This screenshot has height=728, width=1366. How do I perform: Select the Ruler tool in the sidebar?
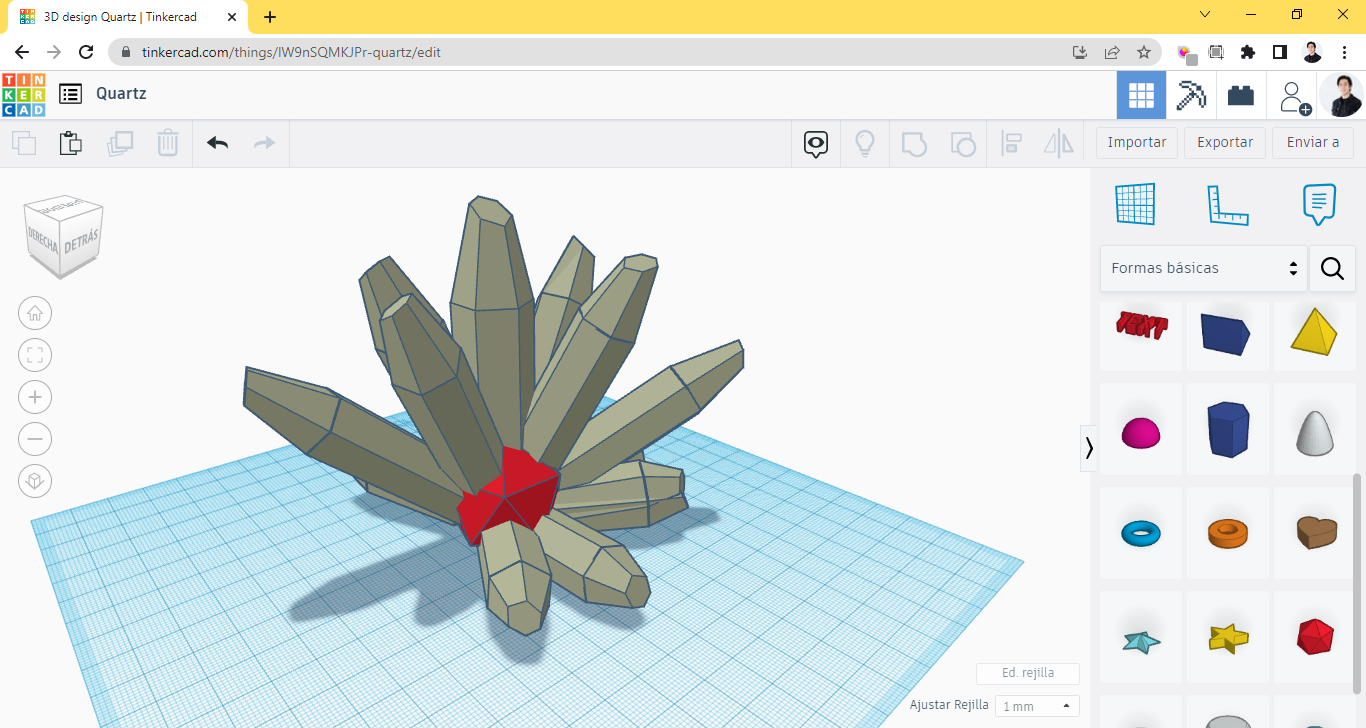[x=1228, y=203]
